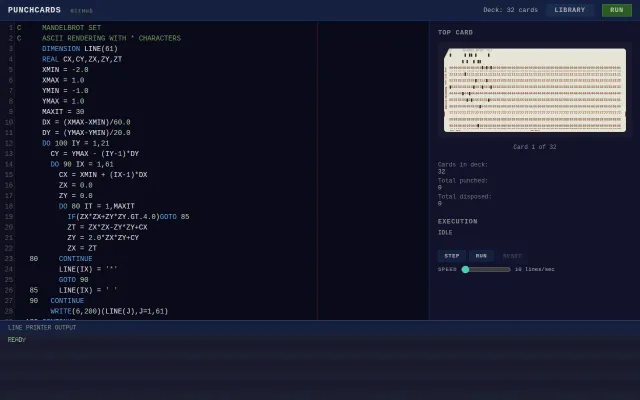Screen dimensions: 640x400
Task: Click code line 'ZY = 2.0*ZX*ZY+CY'
Action: 103,238
